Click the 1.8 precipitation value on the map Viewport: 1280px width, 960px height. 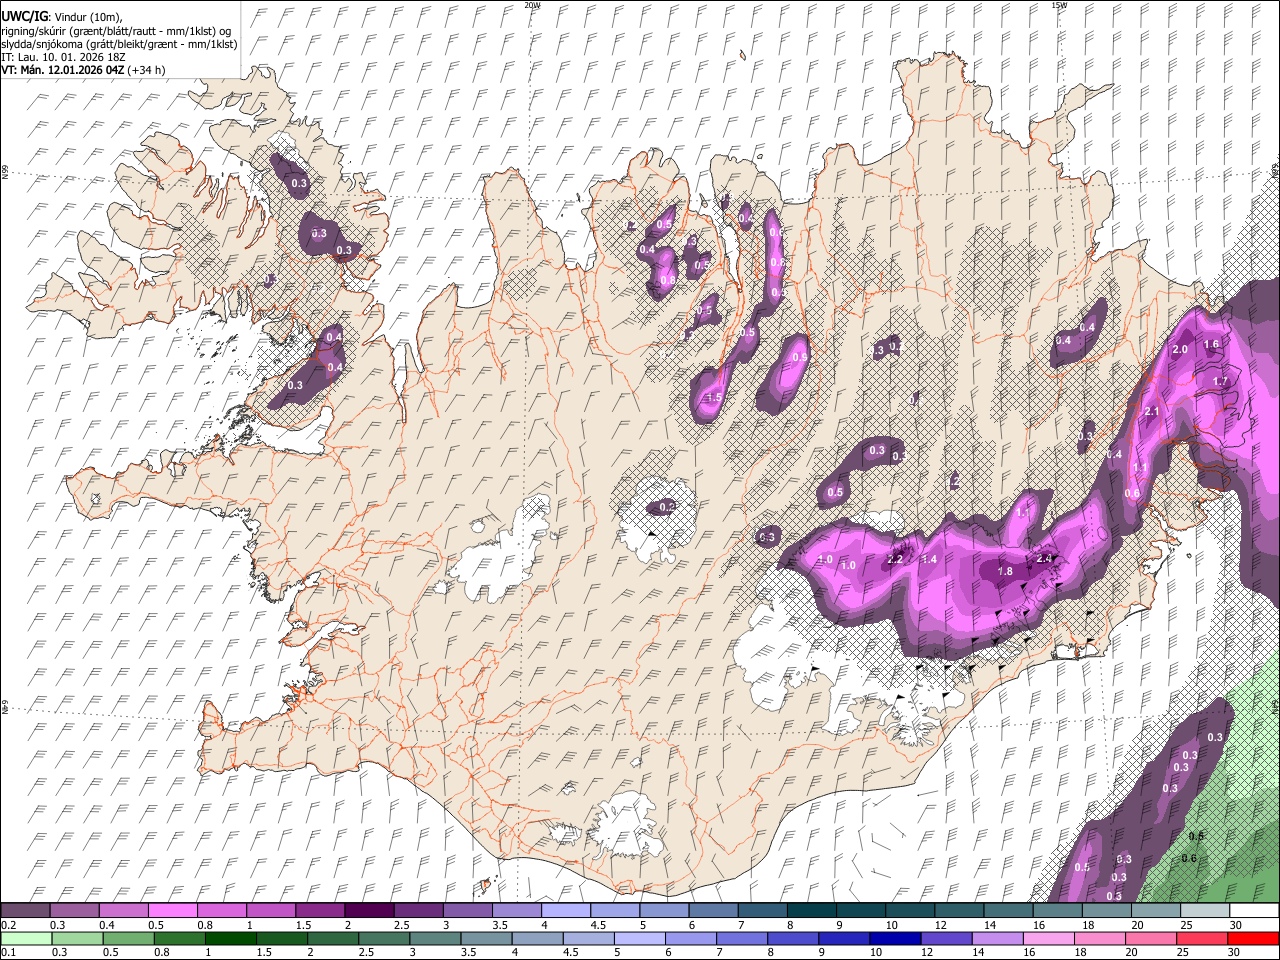click(x=1006, y=572)
